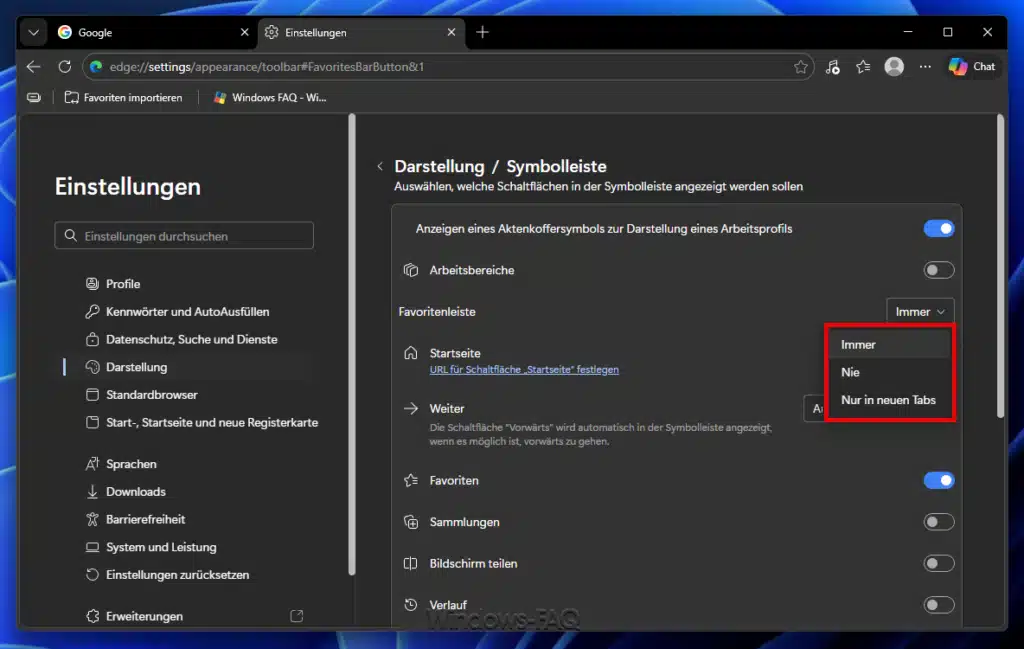The height and width of the screenshot is (649, 1024).
Task: Disable the Favoriten toggle
Action: 938,480
